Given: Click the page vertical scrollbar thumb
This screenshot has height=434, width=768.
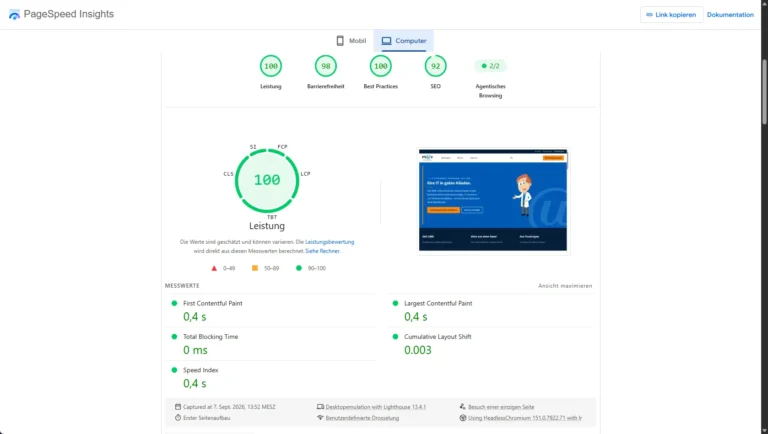Looking at the screenshot, I should tap(764, 92).
